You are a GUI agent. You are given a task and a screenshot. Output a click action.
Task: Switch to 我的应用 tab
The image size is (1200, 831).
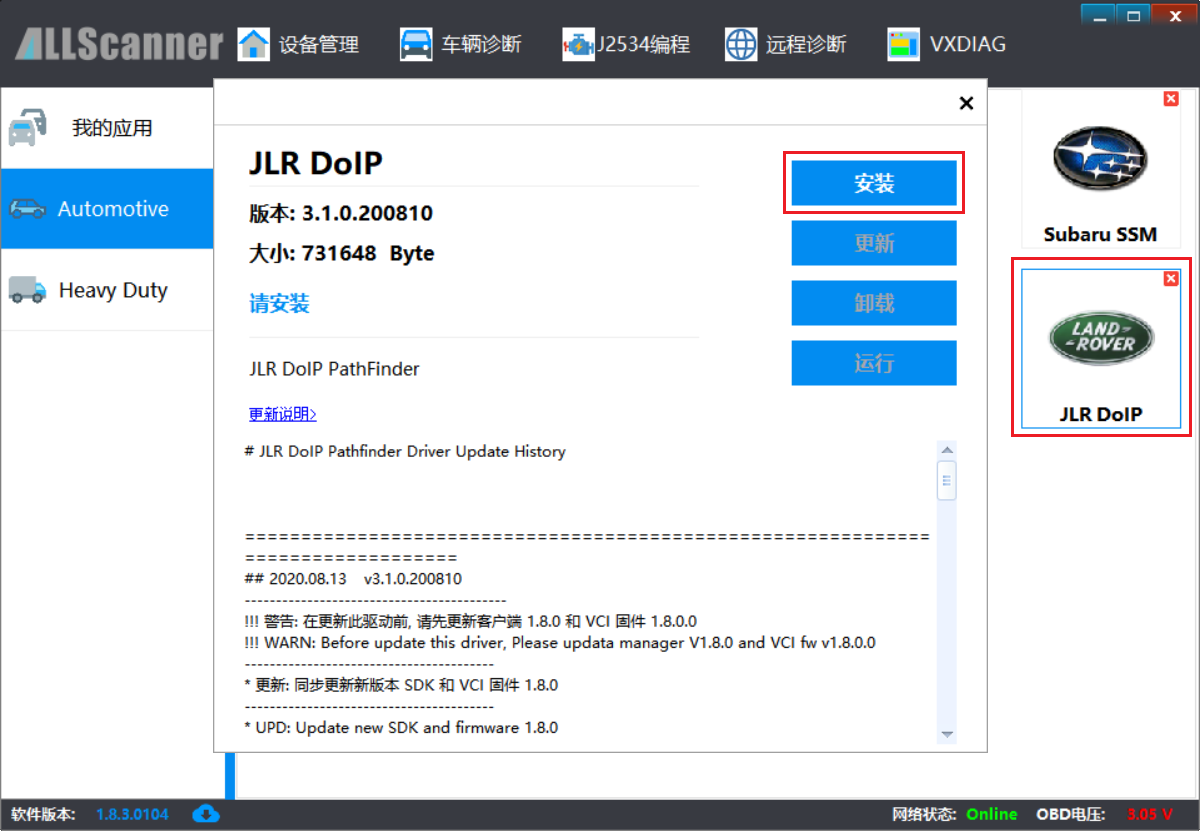[107, 128]
